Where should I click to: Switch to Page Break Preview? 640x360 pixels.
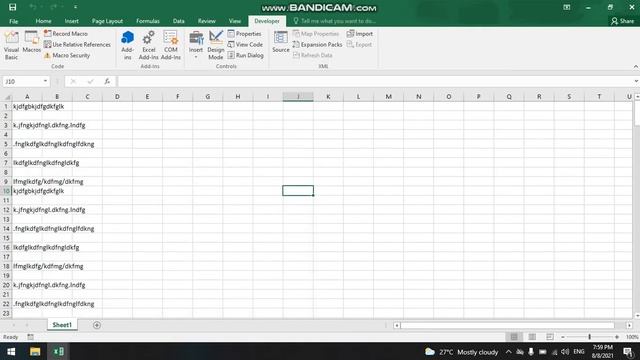click(x=550, y=337)
